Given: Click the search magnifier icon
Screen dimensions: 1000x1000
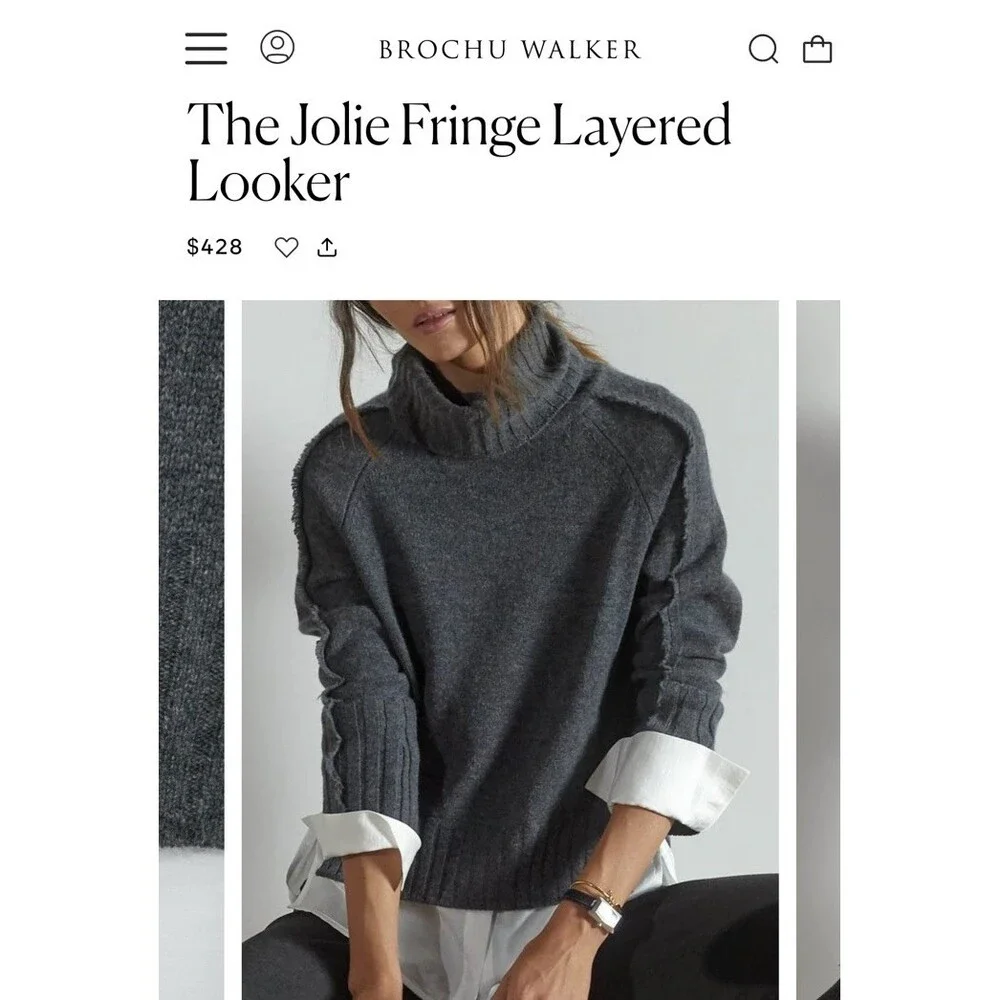Looking at the screenshot, I should [763, 49].
